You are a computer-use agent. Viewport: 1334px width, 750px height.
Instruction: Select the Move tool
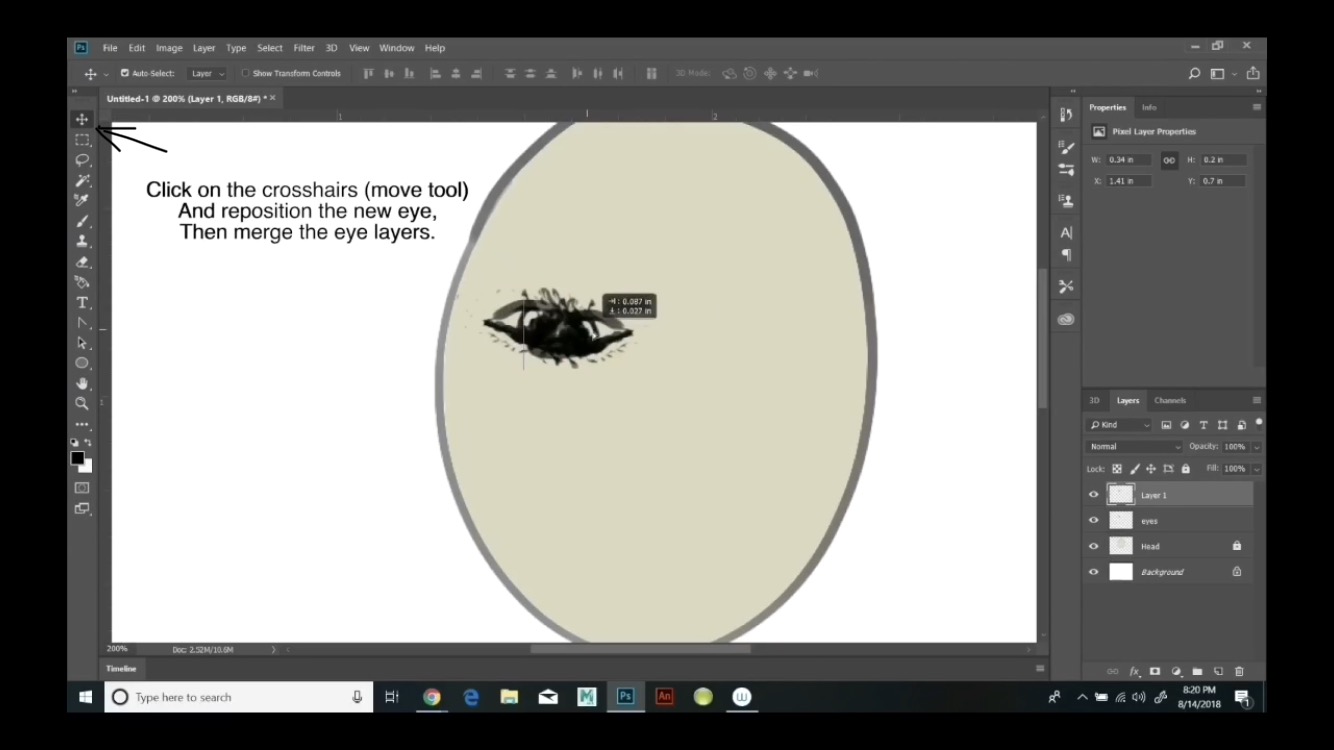82,118
